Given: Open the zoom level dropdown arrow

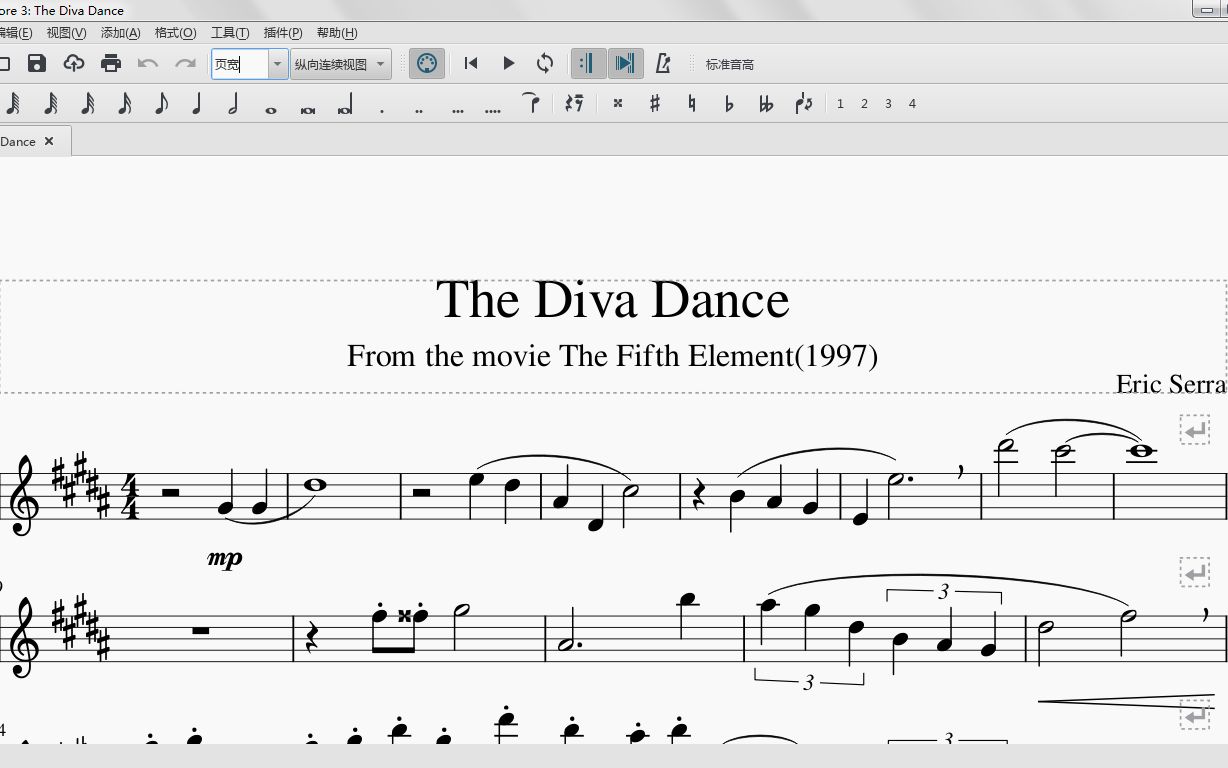Looking at the screenshot, I should (278, 64).
